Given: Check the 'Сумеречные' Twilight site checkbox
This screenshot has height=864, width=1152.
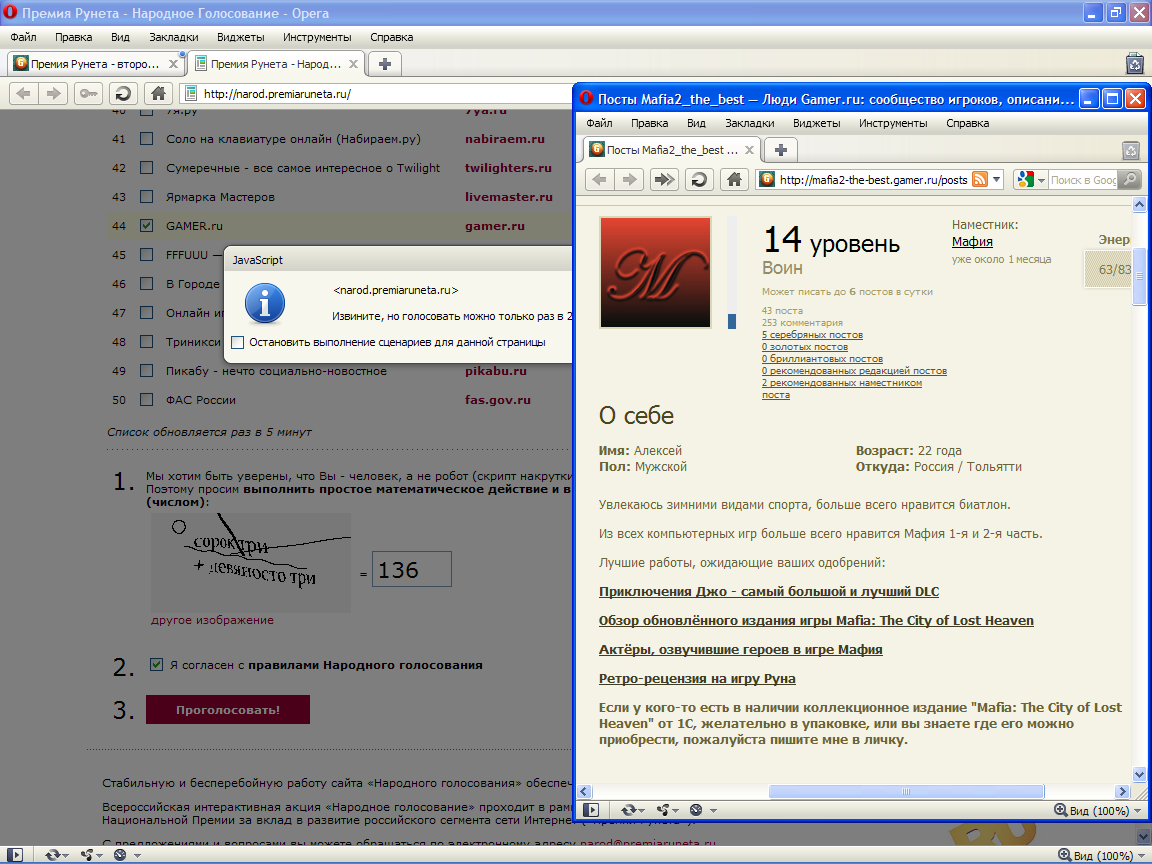Looking at the screenshot, I should tap(147, 168).
